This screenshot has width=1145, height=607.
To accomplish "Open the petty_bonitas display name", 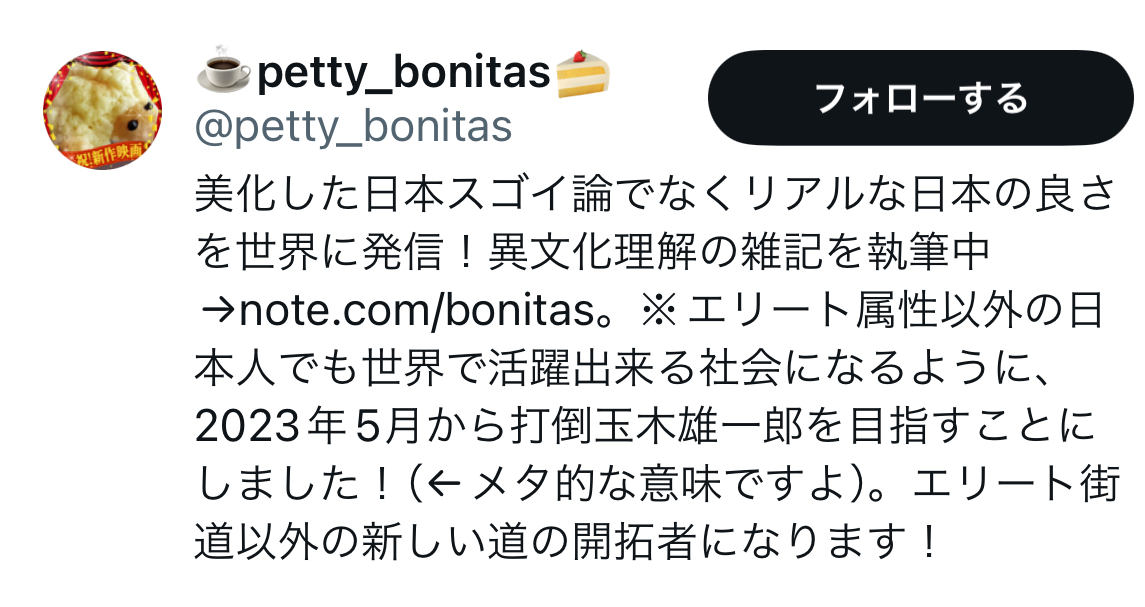I will (x=404, y=74).
